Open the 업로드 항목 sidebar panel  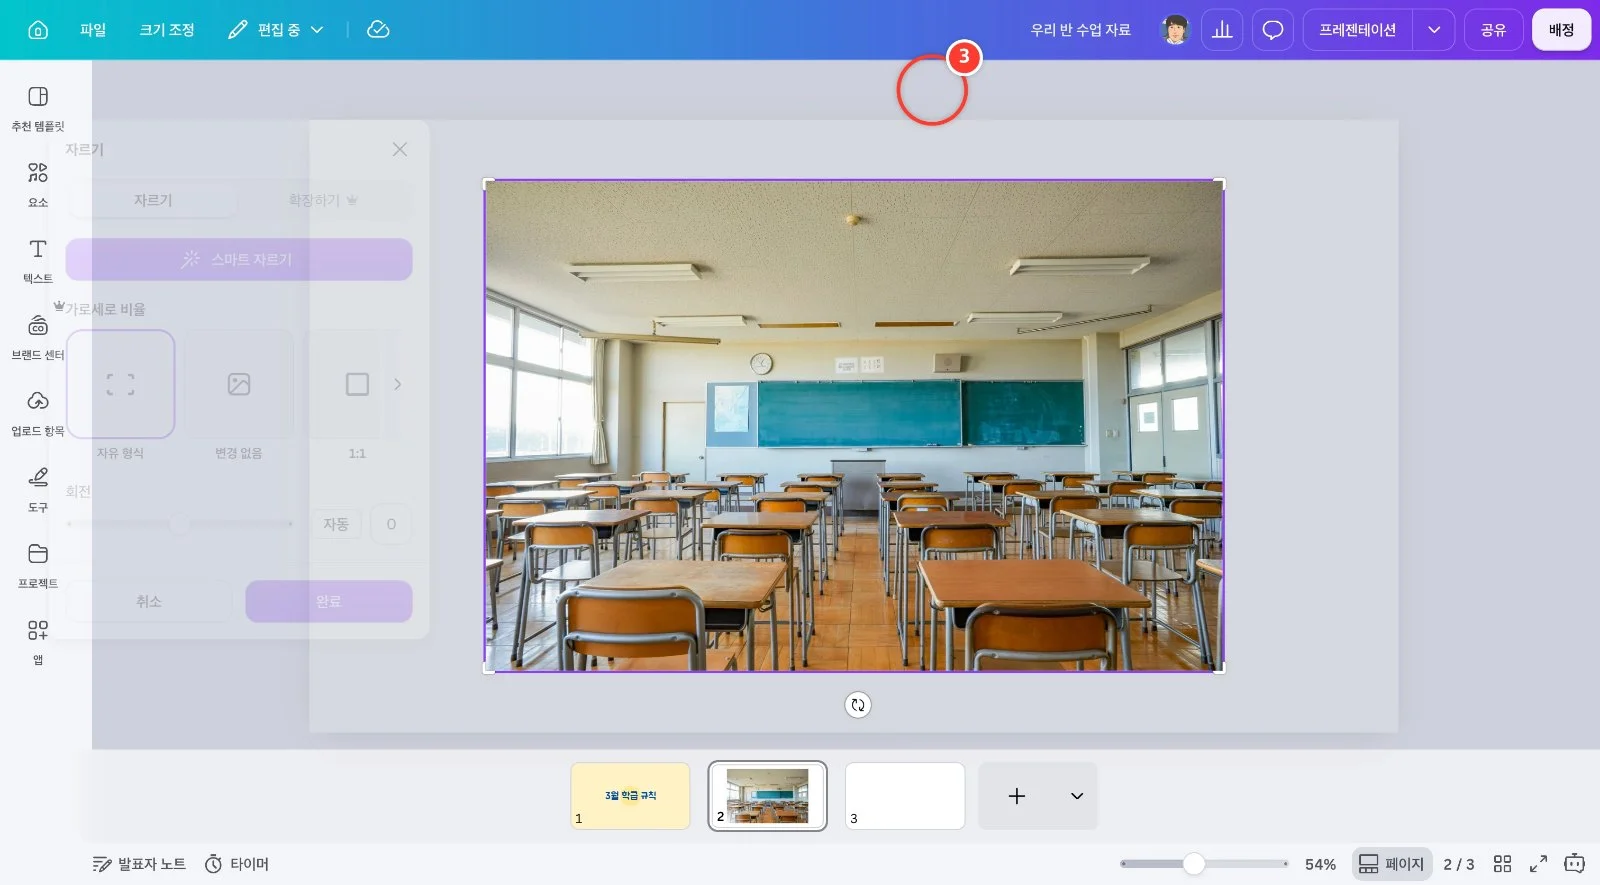38,414
